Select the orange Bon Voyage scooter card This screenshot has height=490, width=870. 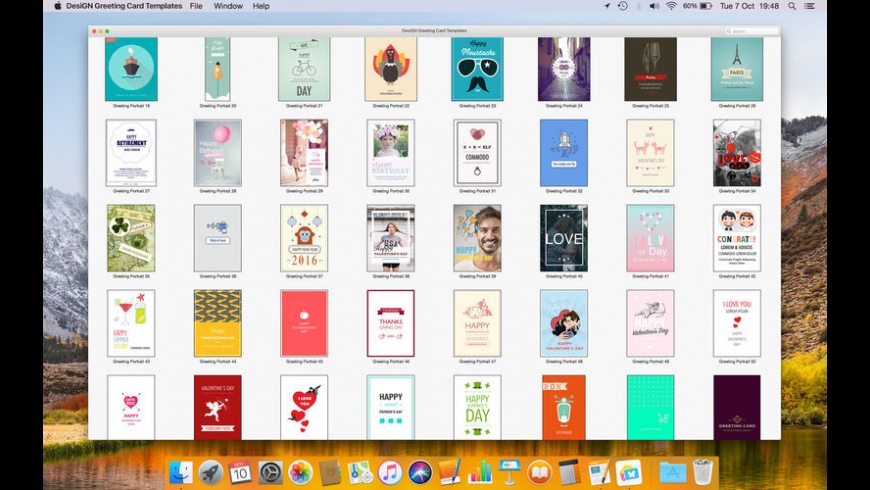564,407
